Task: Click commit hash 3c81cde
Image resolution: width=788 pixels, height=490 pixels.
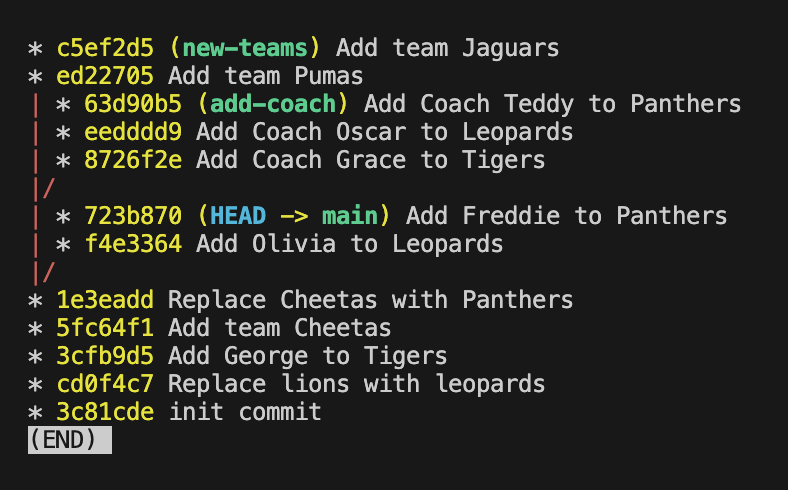Action: point(105,412)
